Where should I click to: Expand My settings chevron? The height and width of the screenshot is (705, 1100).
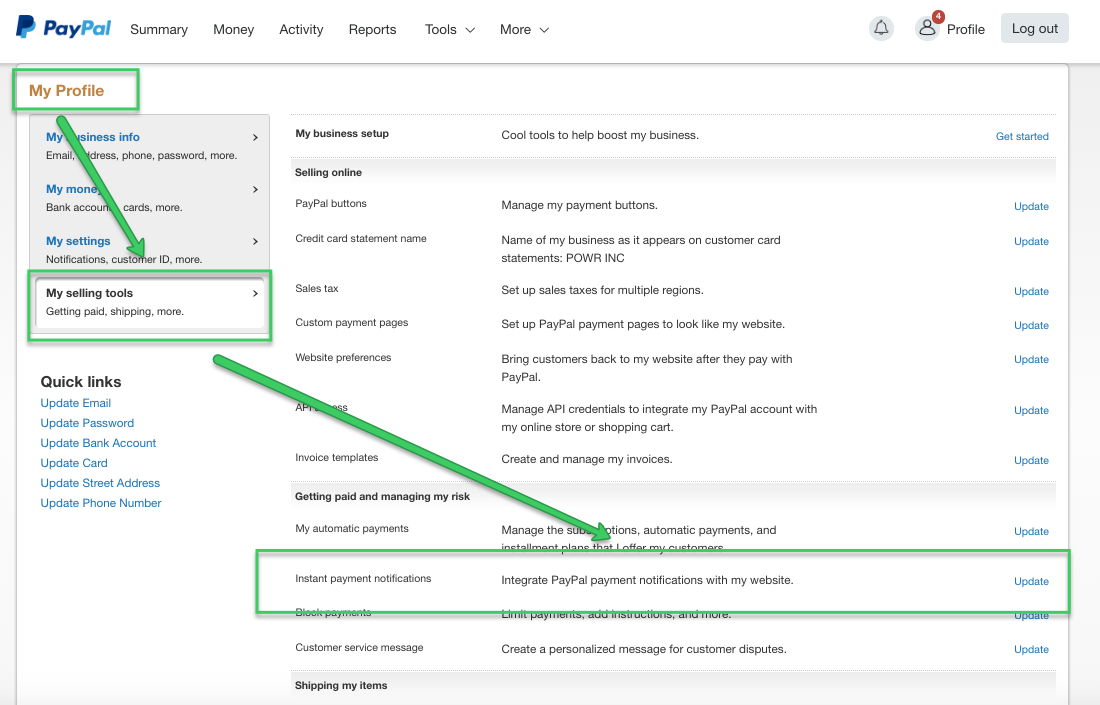255,241
